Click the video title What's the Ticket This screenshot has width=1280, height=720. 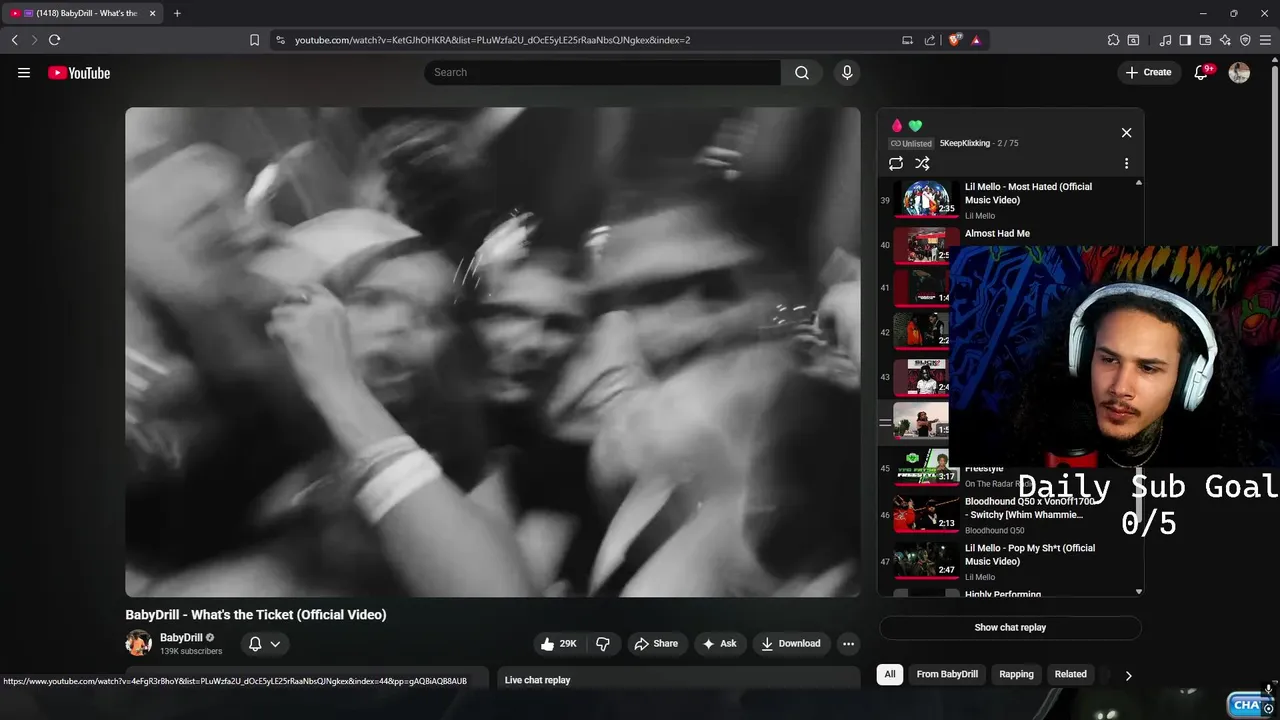[256, 615]
